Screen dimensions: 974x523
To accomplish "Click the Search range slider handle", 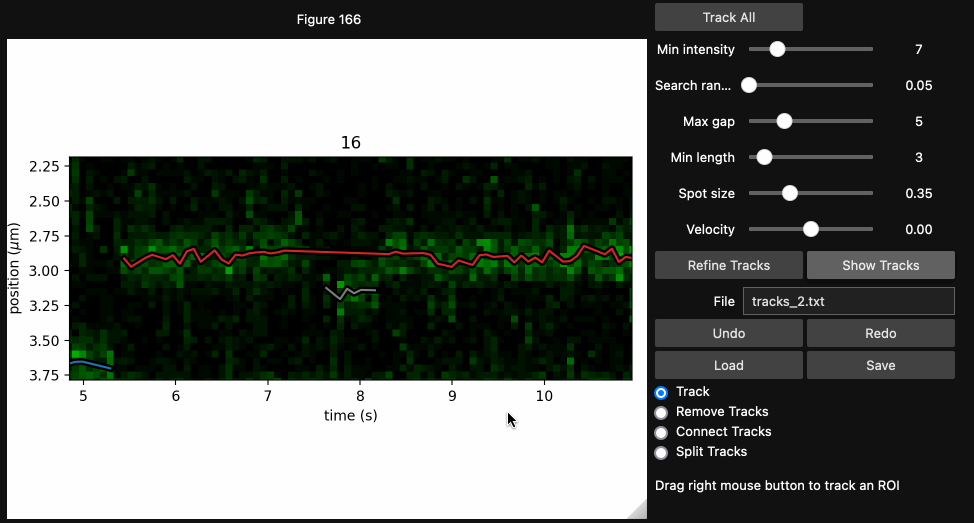I will click(749, 85).
